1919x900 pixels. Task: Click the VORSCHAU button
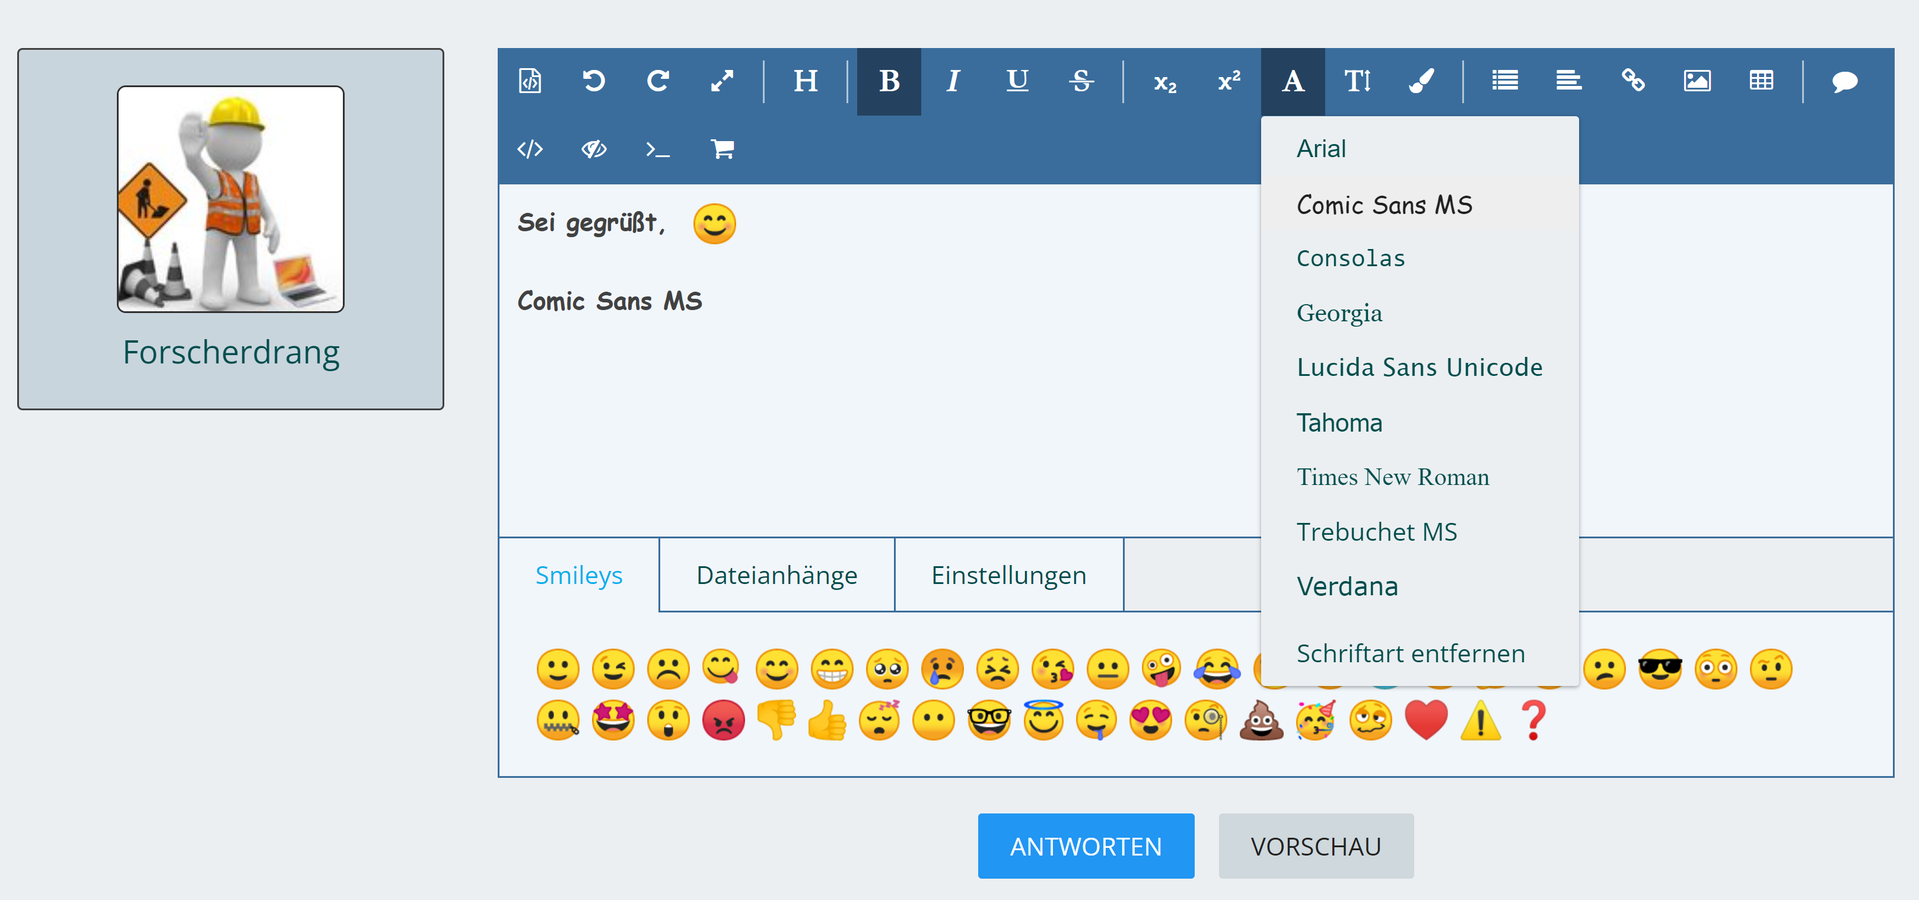coord(1315,846)
